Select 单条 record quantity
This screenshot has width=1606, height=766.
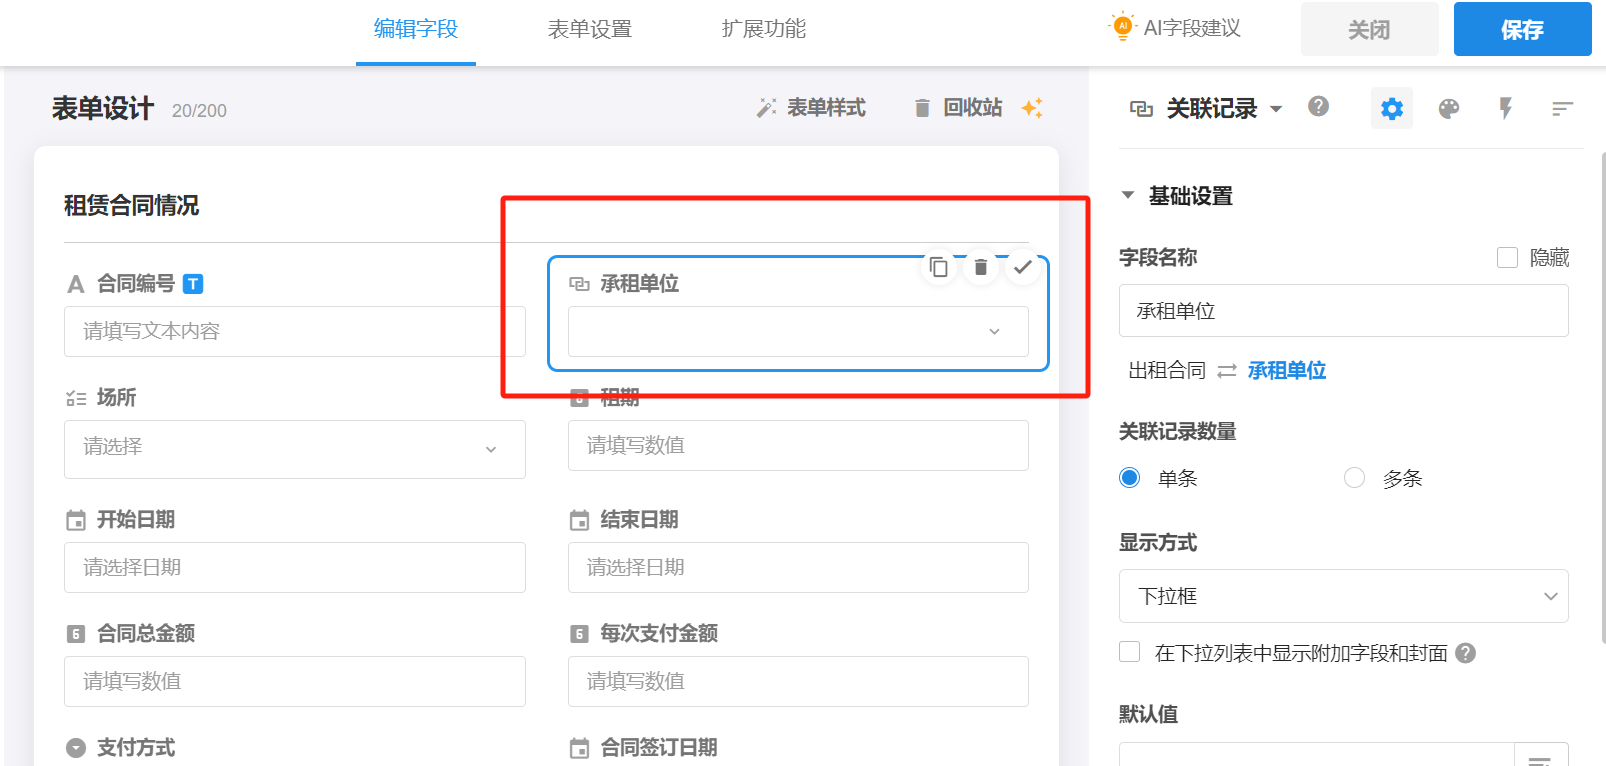(x=1130, y=478)
